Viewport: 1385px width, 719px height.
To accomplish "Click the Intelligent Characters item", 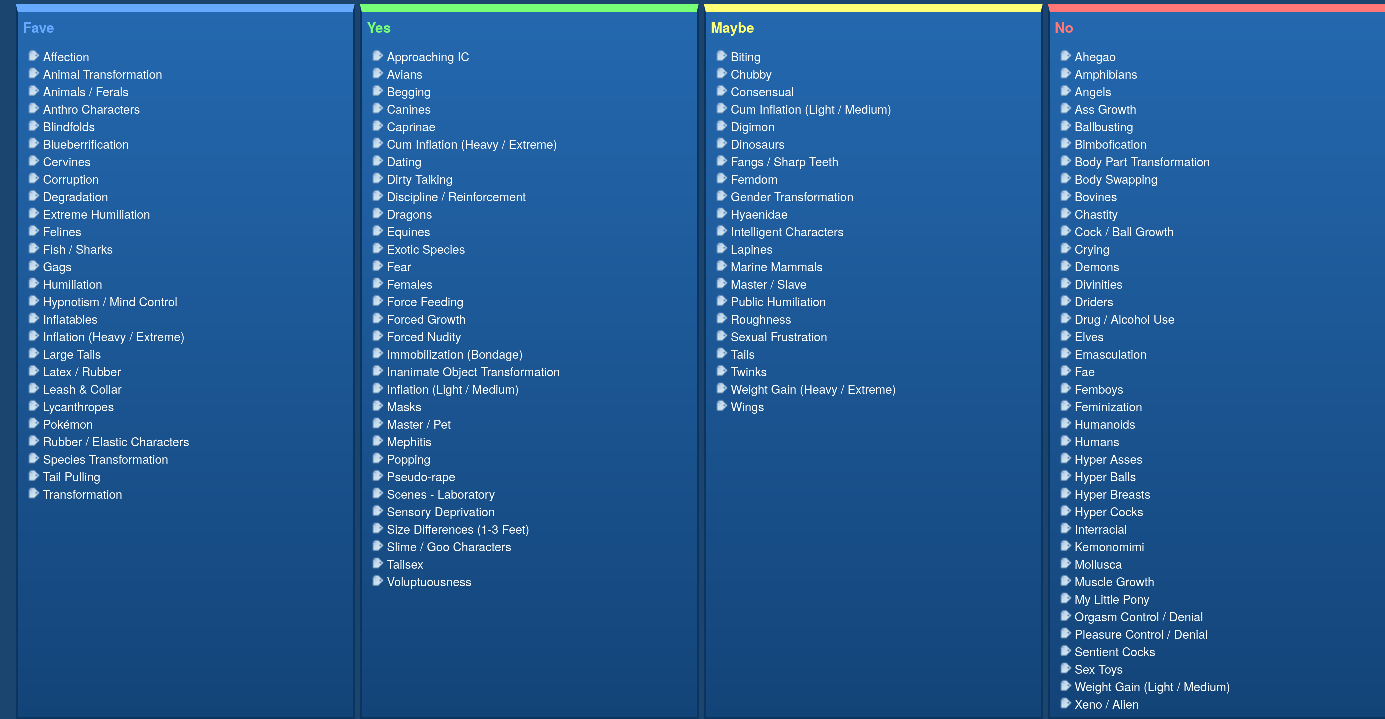I will point(787,232).
